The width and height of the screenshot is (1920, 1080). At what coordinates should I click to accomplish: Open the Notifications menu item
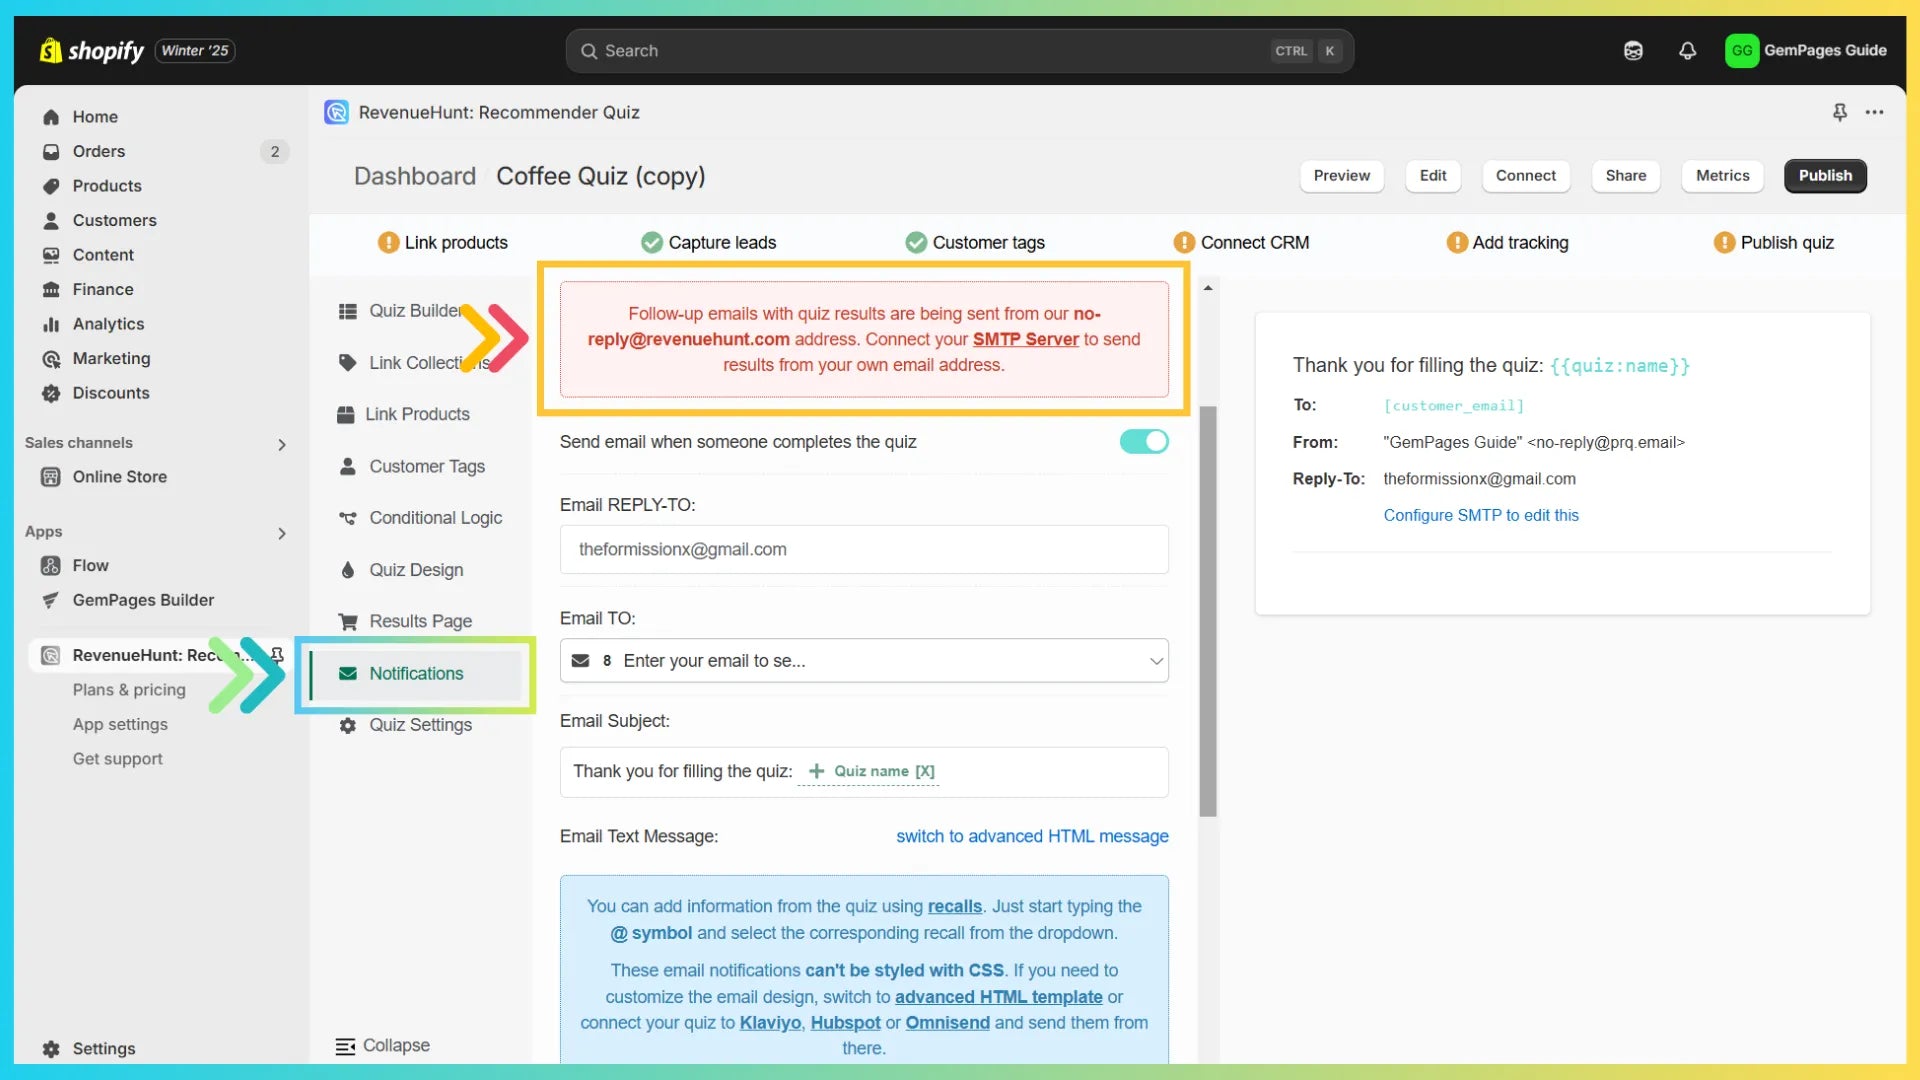click(416, 673)
